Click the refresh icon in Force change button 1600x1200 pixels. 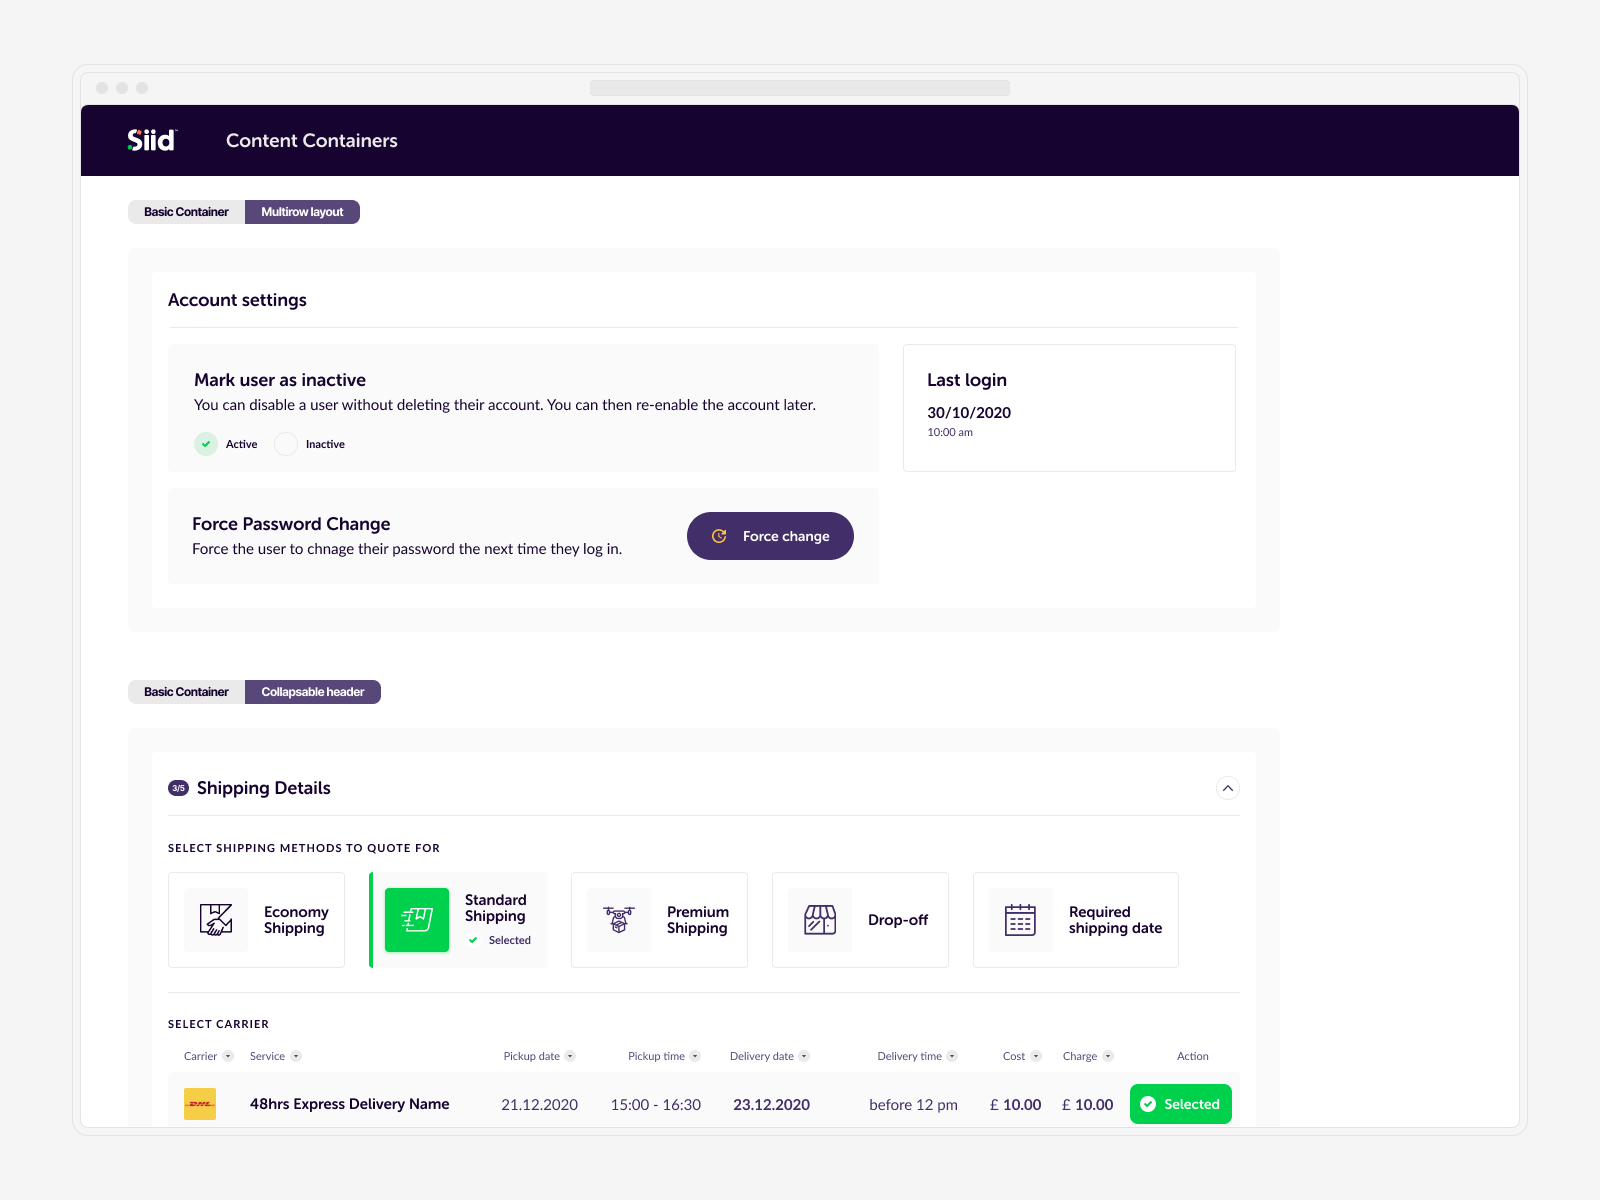pyautogui.click(x=719, y=536)
